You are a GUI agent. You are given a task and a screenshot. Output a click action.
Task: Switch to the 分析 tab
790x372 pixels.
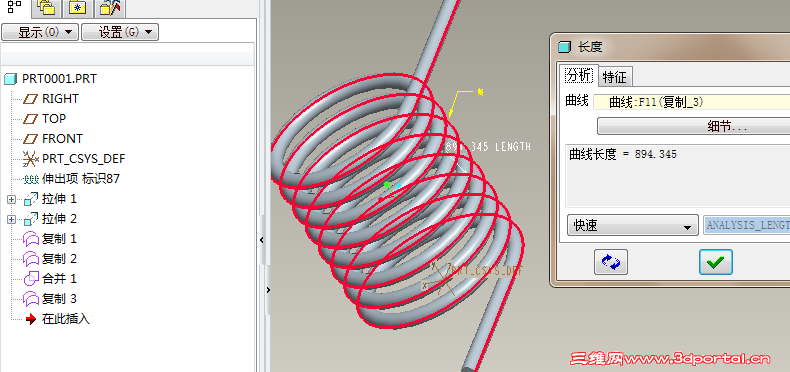[578, 76]
